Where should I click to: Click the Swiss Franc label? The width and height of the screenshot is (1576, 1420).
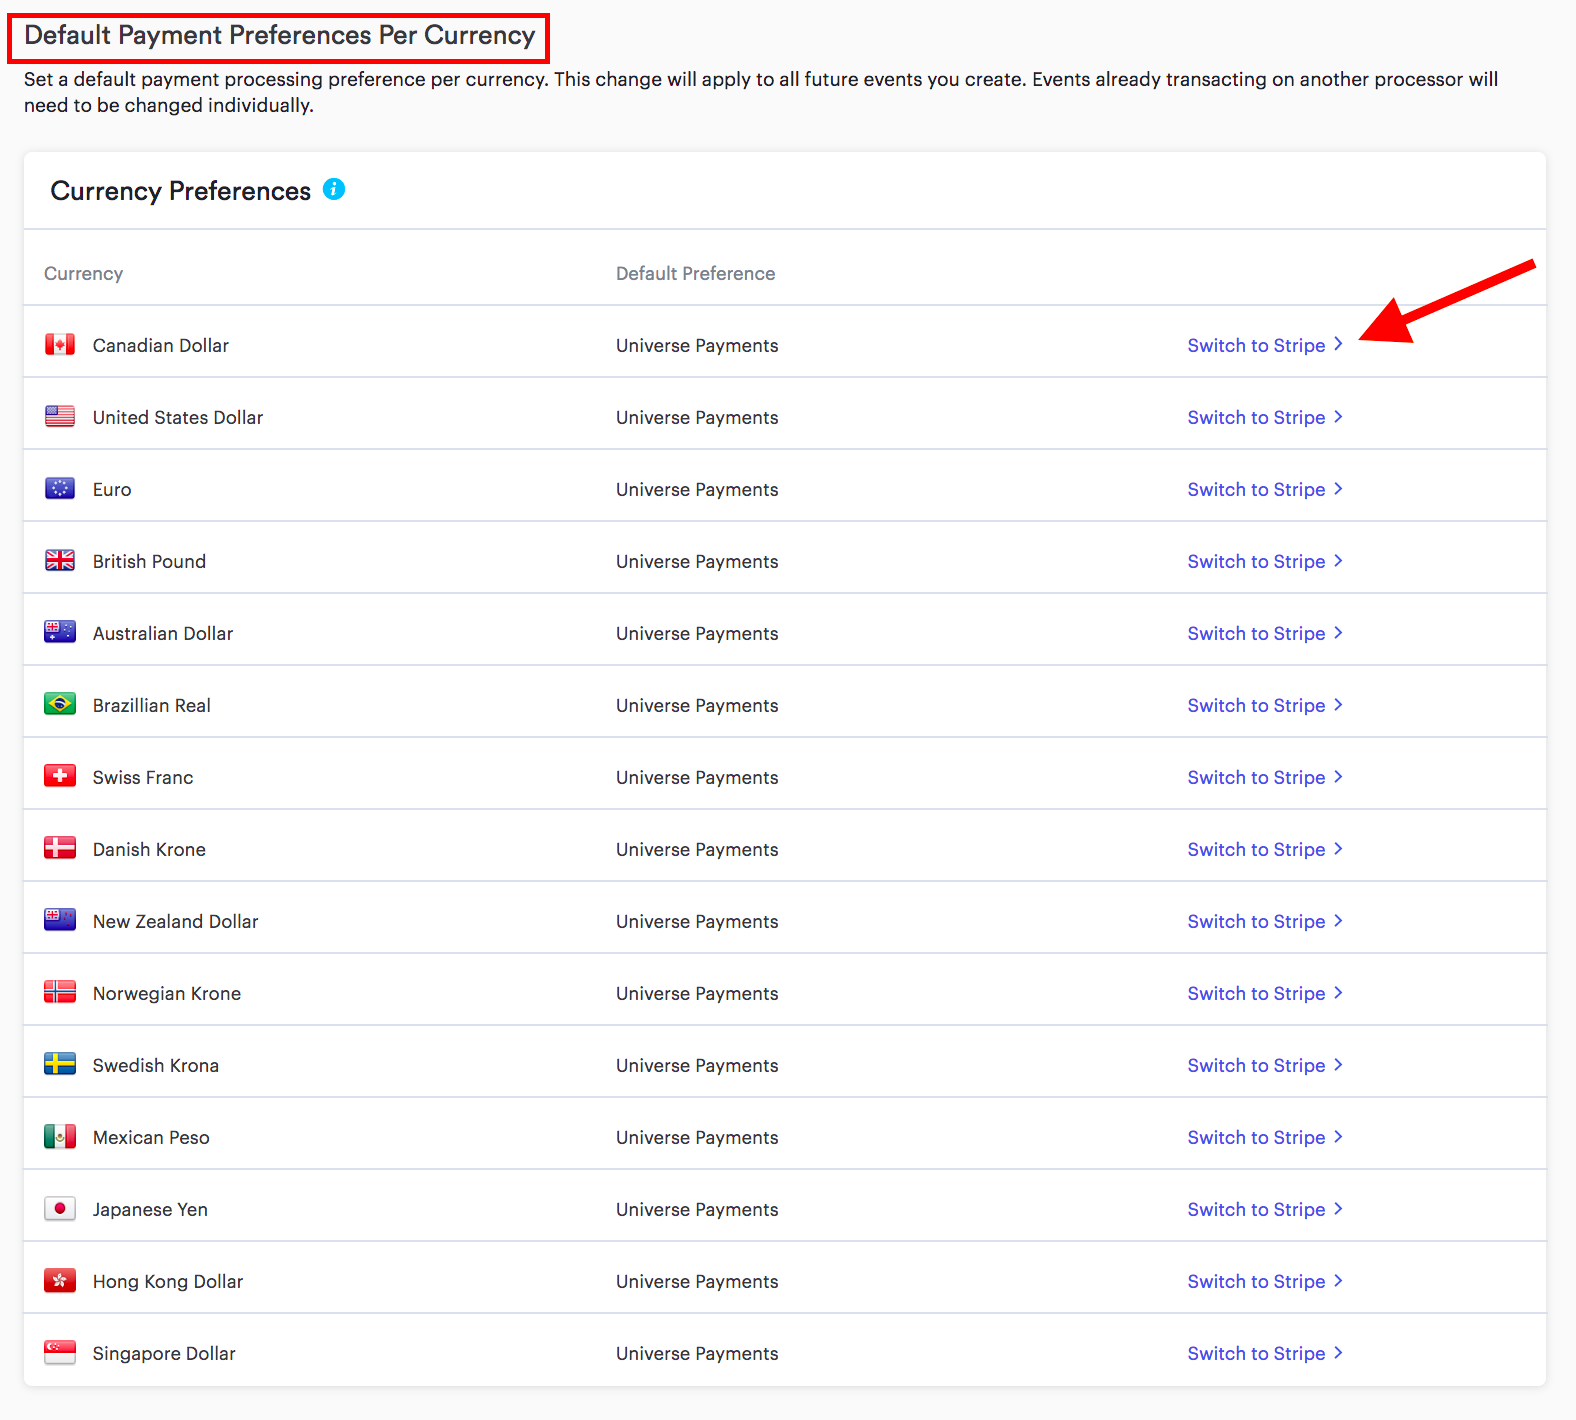(143, 777)
